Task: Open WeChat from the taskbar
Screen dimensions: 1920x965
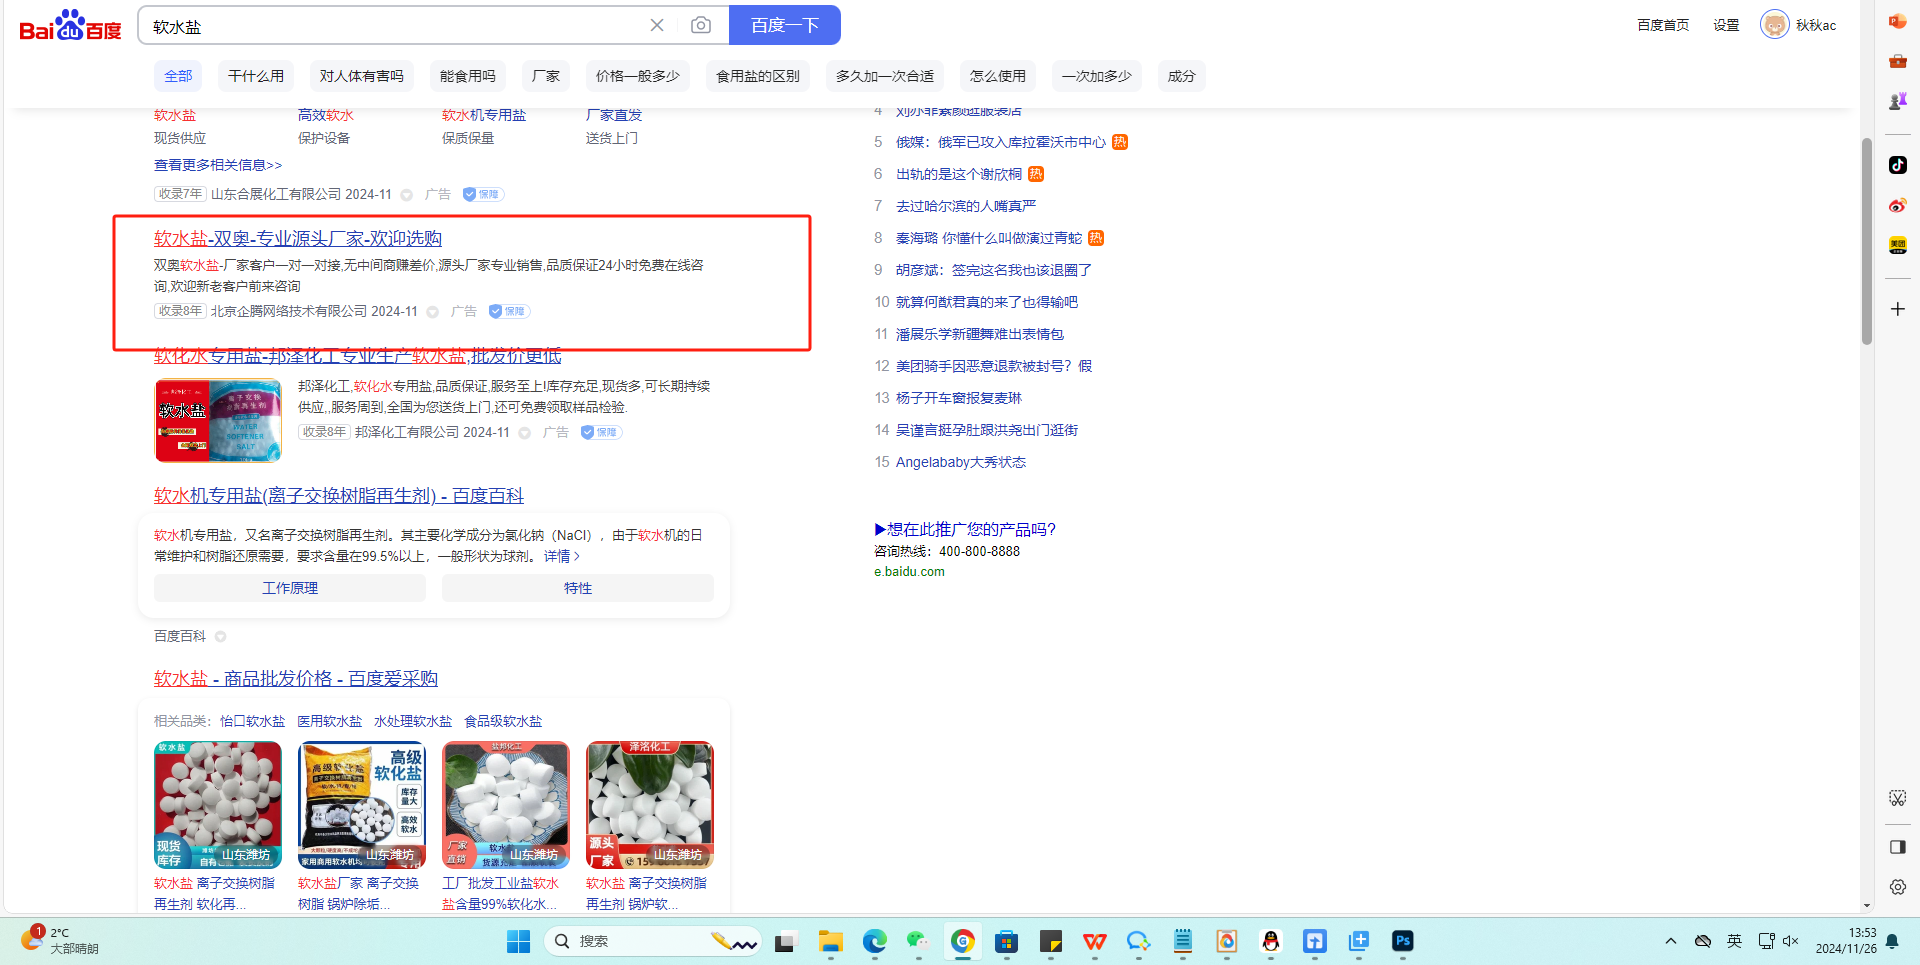Action: coord(918,941)
